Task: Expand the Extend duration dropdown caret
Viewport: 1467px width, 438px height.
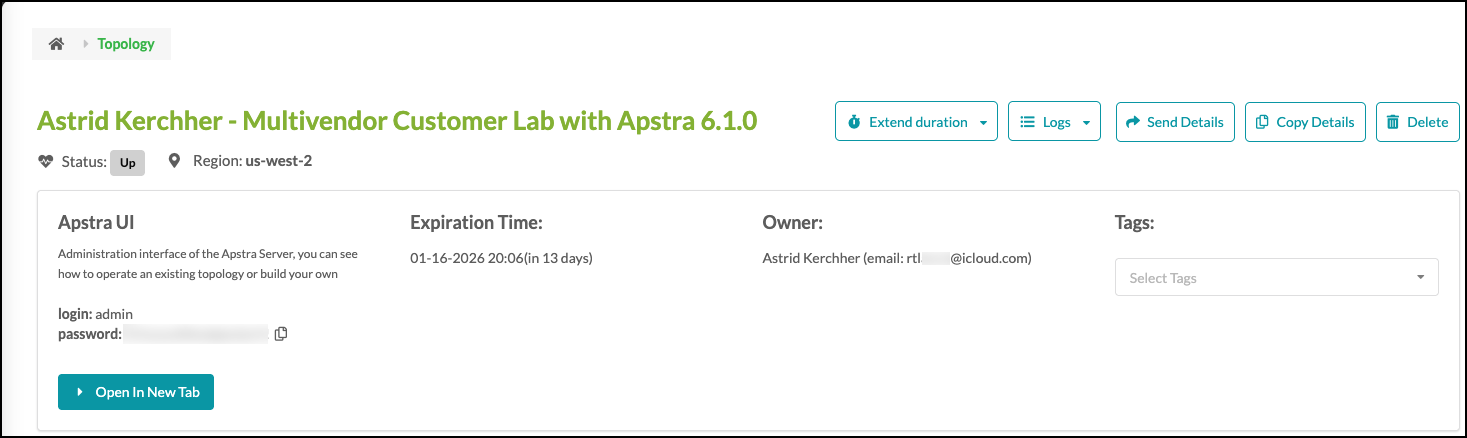Action: 983,123
